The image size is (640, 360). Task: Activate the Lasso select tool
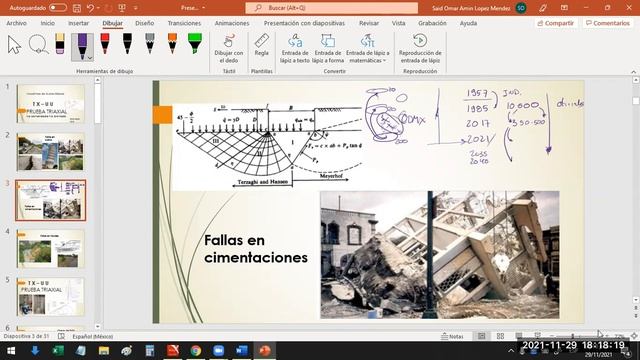point(38,44)
